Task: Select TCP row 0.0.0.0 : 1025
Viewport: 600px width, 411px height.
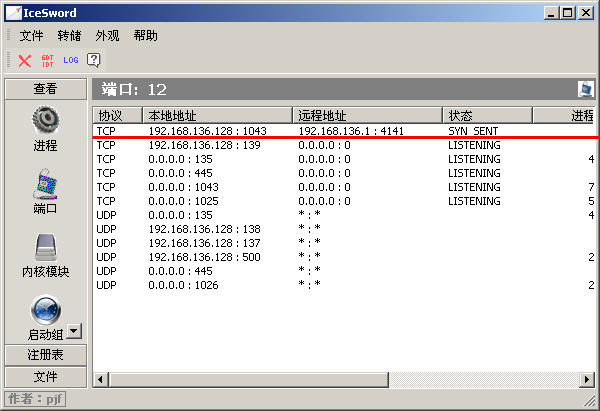Action: (344, 201)
